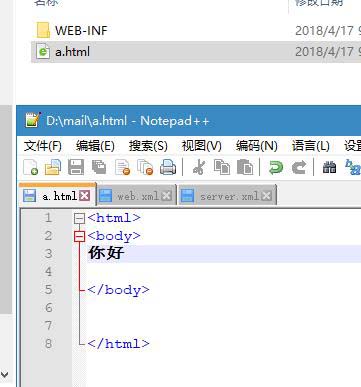Close the a.html tab
Viewport: 361px width, 387px height.
tap(85, 196)
